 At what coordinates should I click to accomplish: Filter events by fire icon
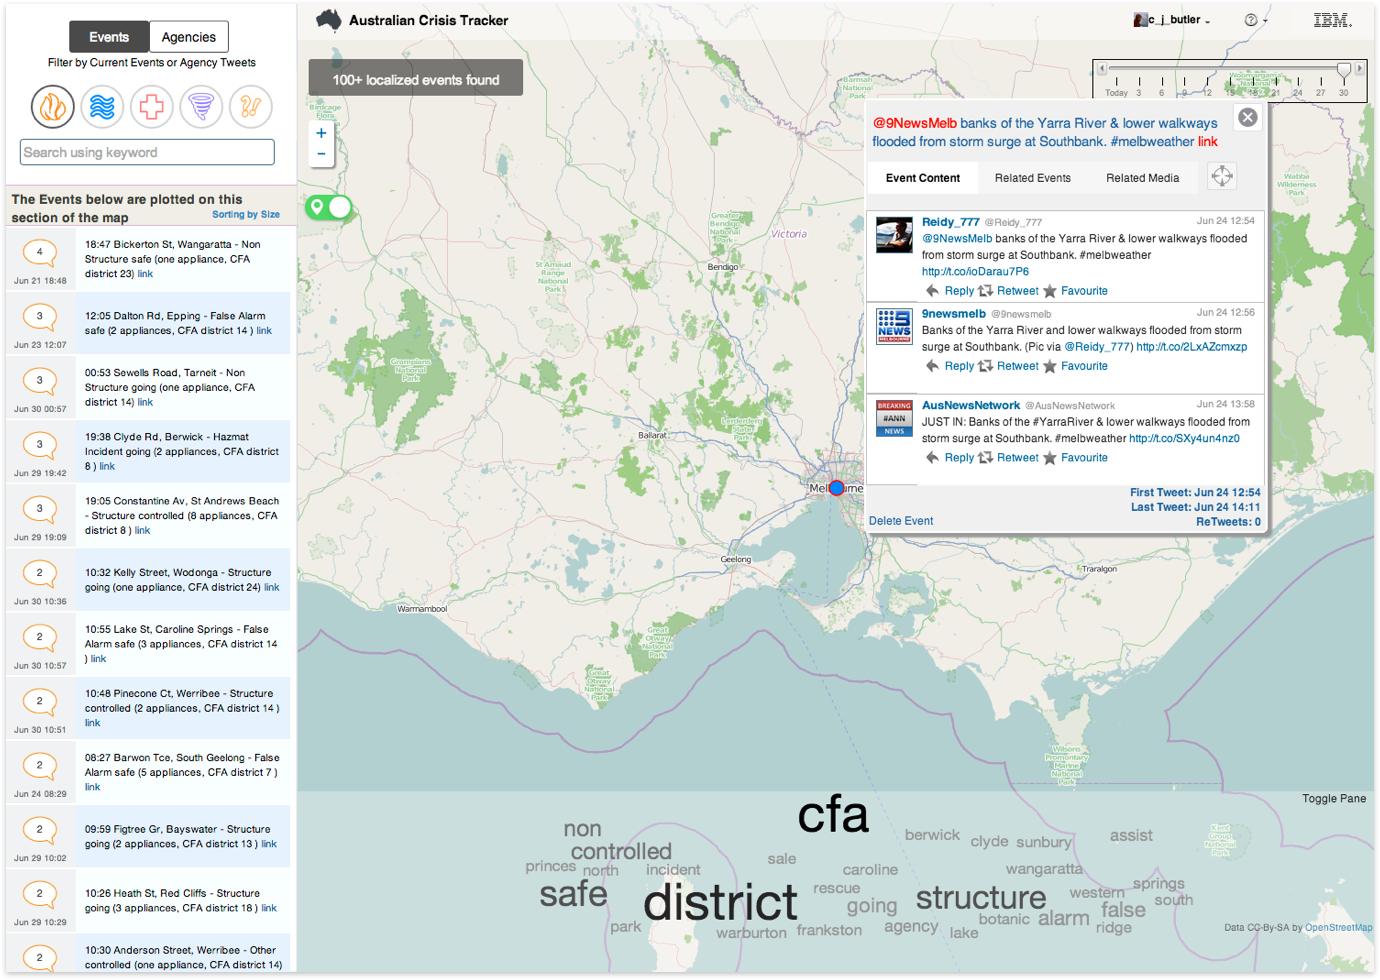click(53, 106)
